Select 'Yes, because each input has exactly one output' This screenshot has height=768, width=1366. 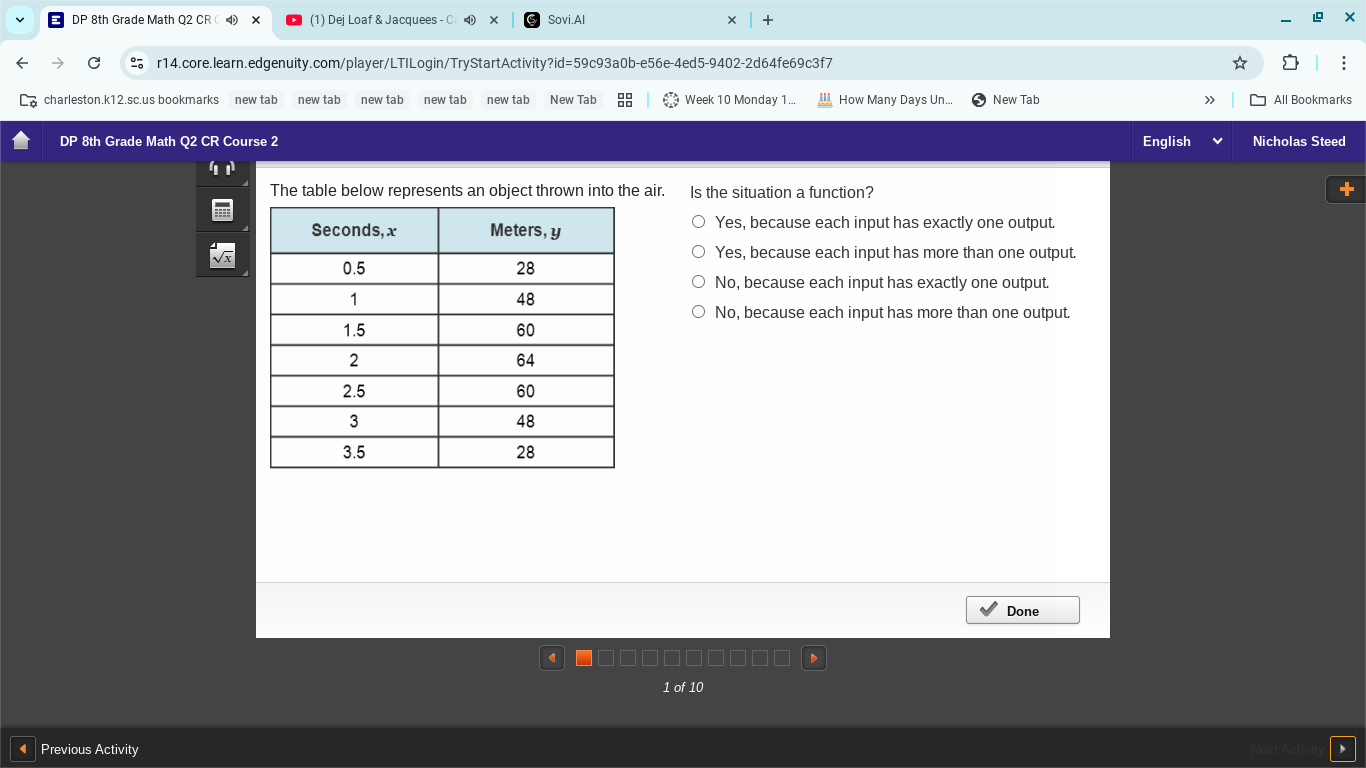coord(698,222)
